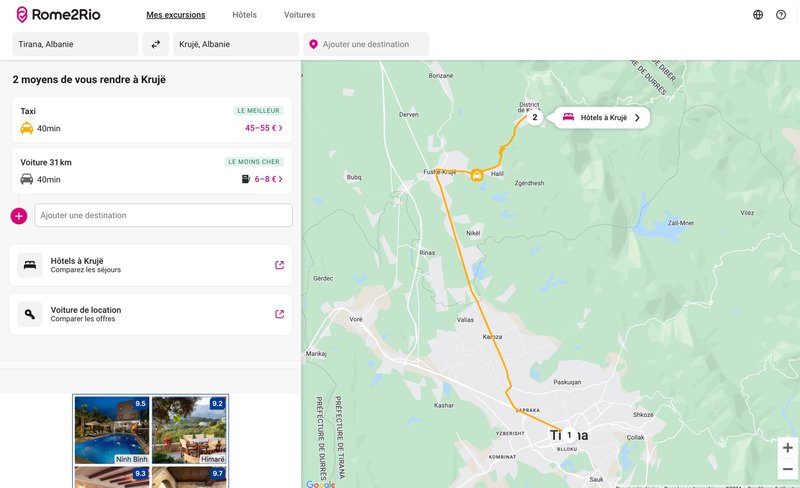Expand map popup chevron arrow
The width and height of the screenshot is (800, 488).
click(x=637, y=117)
